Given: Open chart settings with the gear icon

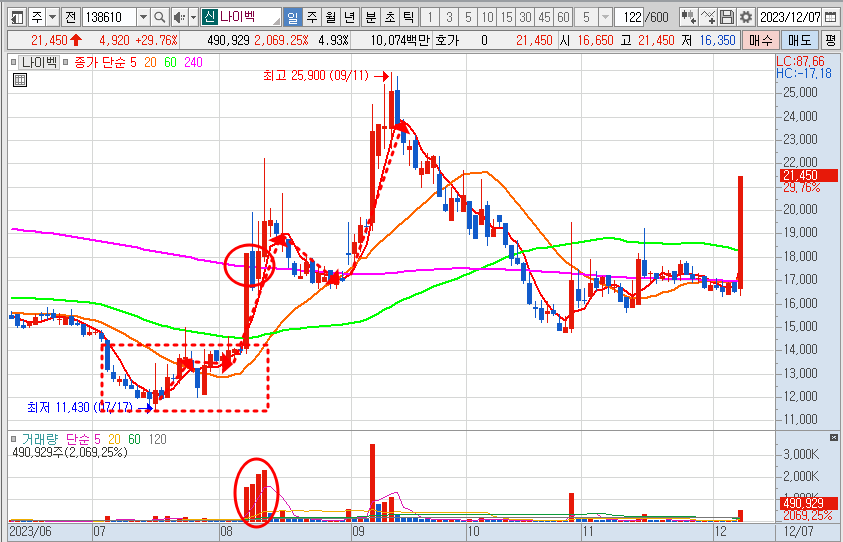Looking at the screenshot, I should click(745, 18).
